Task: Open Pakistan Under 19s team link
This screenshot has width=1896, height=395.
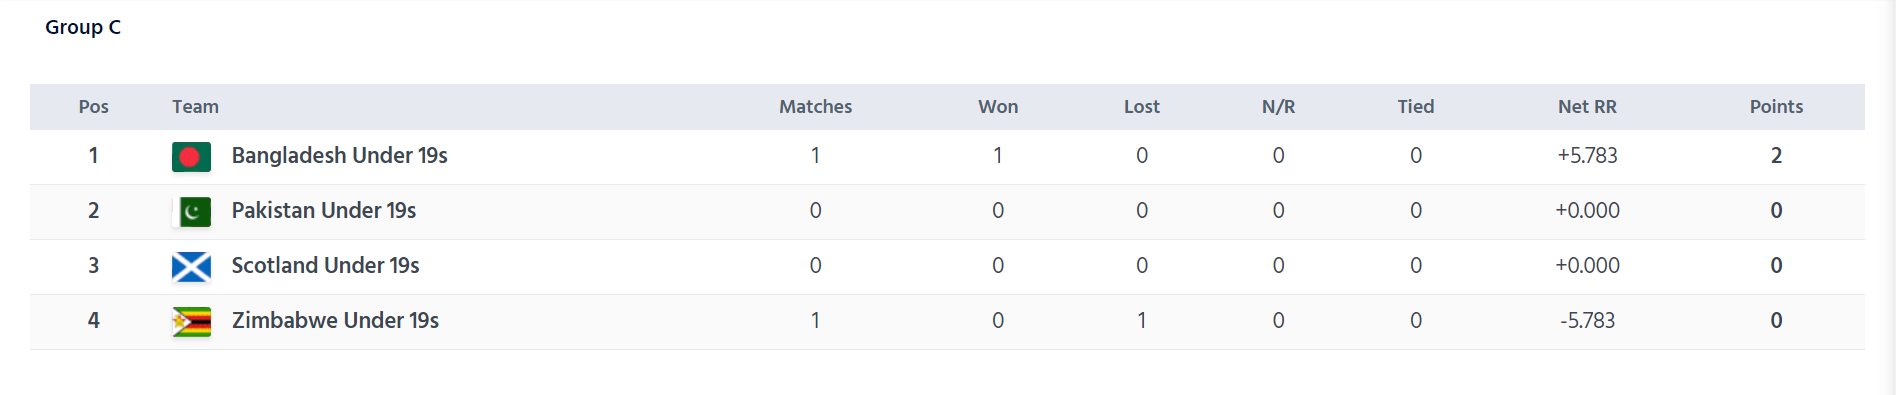Action: point(324,211)
